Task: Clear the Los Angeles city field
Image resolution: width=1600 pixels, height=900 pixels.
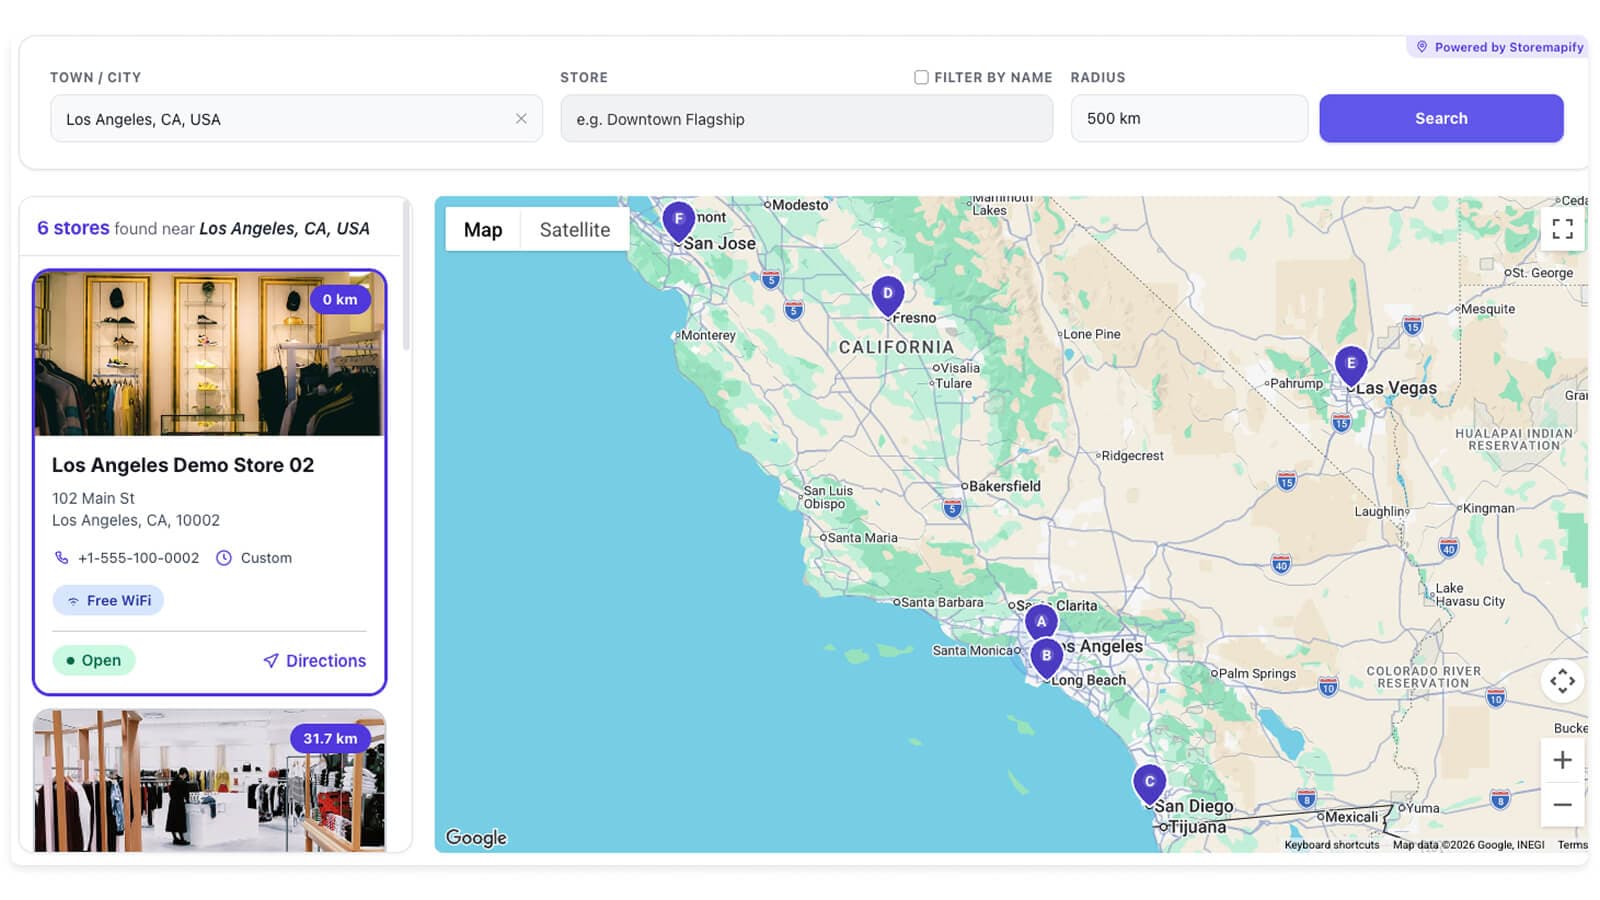Action: pyautogui.click(x=521, y=118)
